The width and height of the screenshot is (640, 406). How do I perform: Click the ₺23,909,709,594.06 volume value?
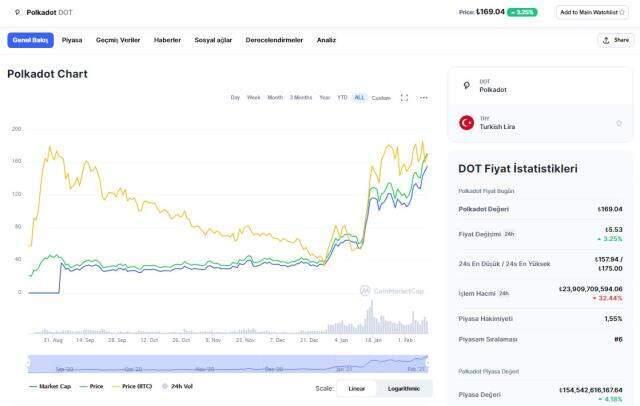click(x=591, y=289)
